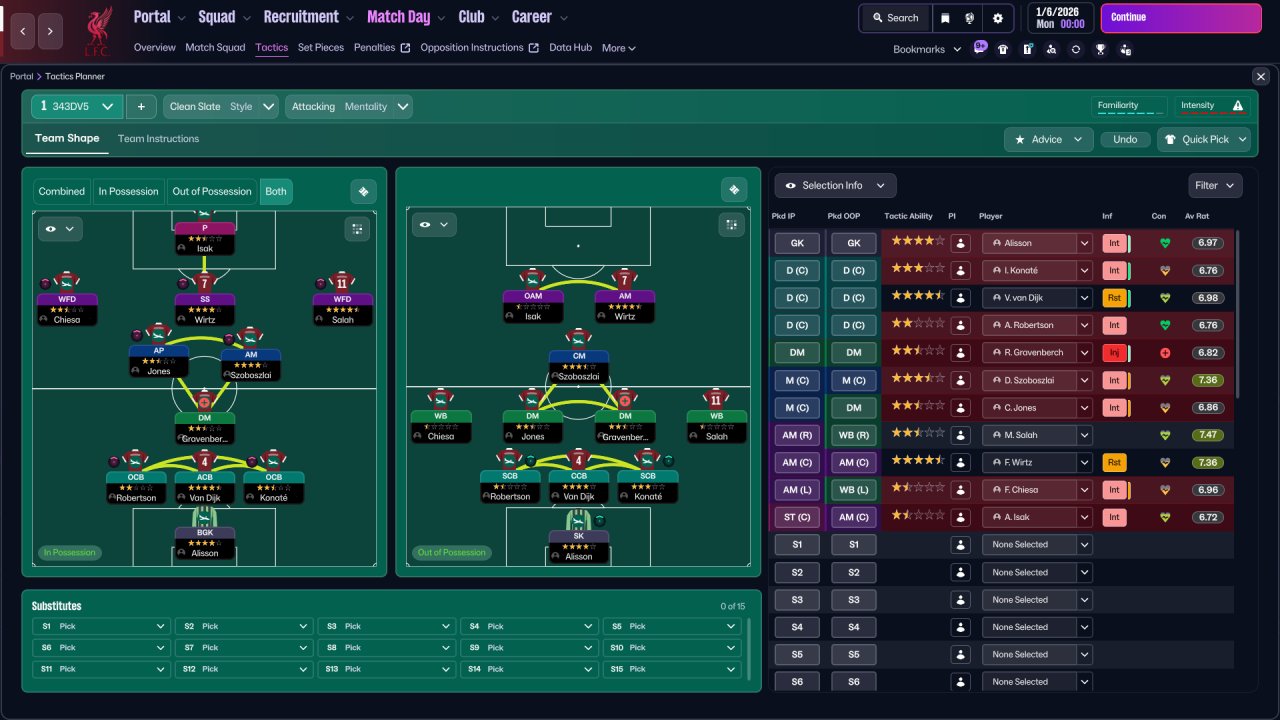Open the Clean Slate Style dropdown
The height and width of the screenshot is (720, 1280).
[220, 107]
